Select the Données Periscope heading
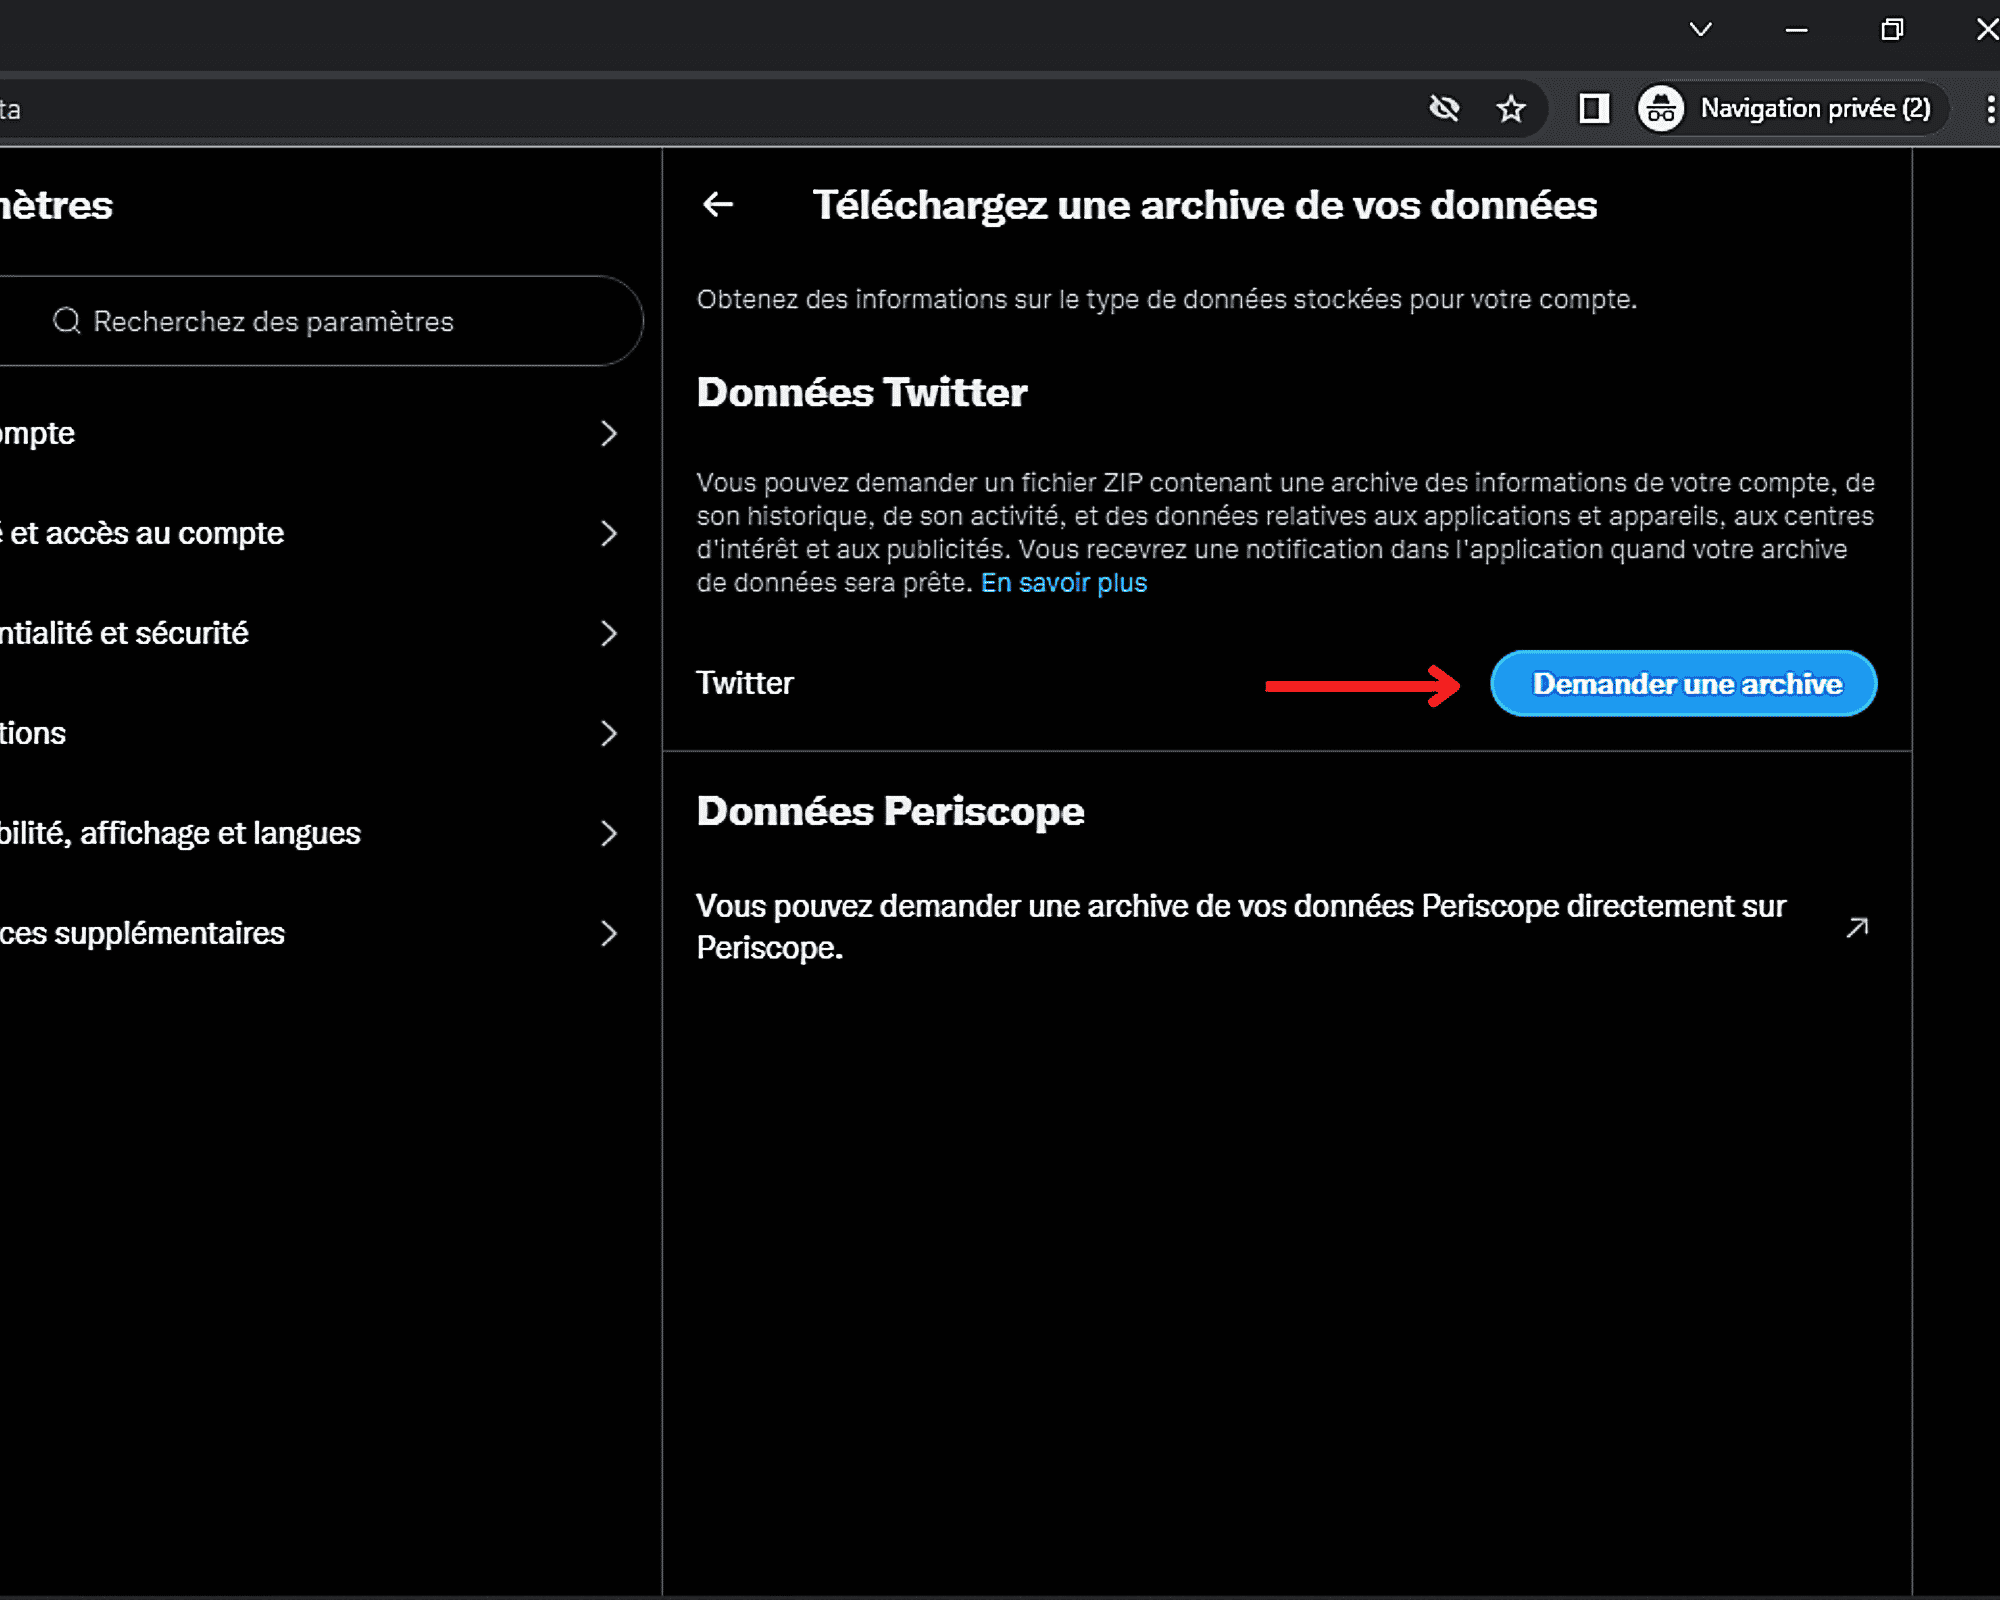Image resolution: width=2000 pixels, height=1600 pixels. tap(890, 811)
